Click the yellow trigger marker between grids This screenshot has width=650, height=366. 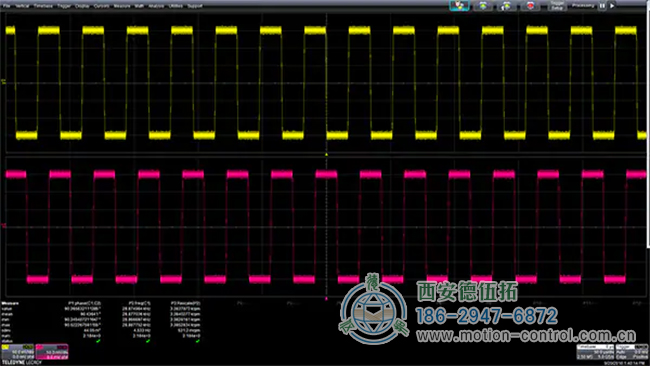[326, 155]
